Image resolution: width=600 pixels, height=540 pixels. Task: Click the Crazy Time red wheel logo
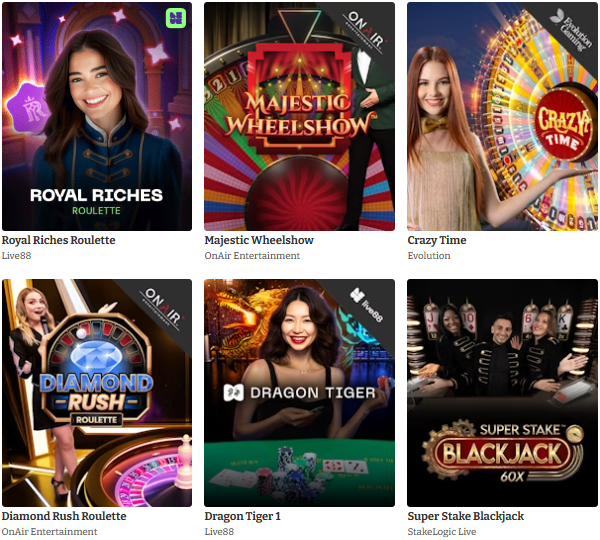coord(562,127)
